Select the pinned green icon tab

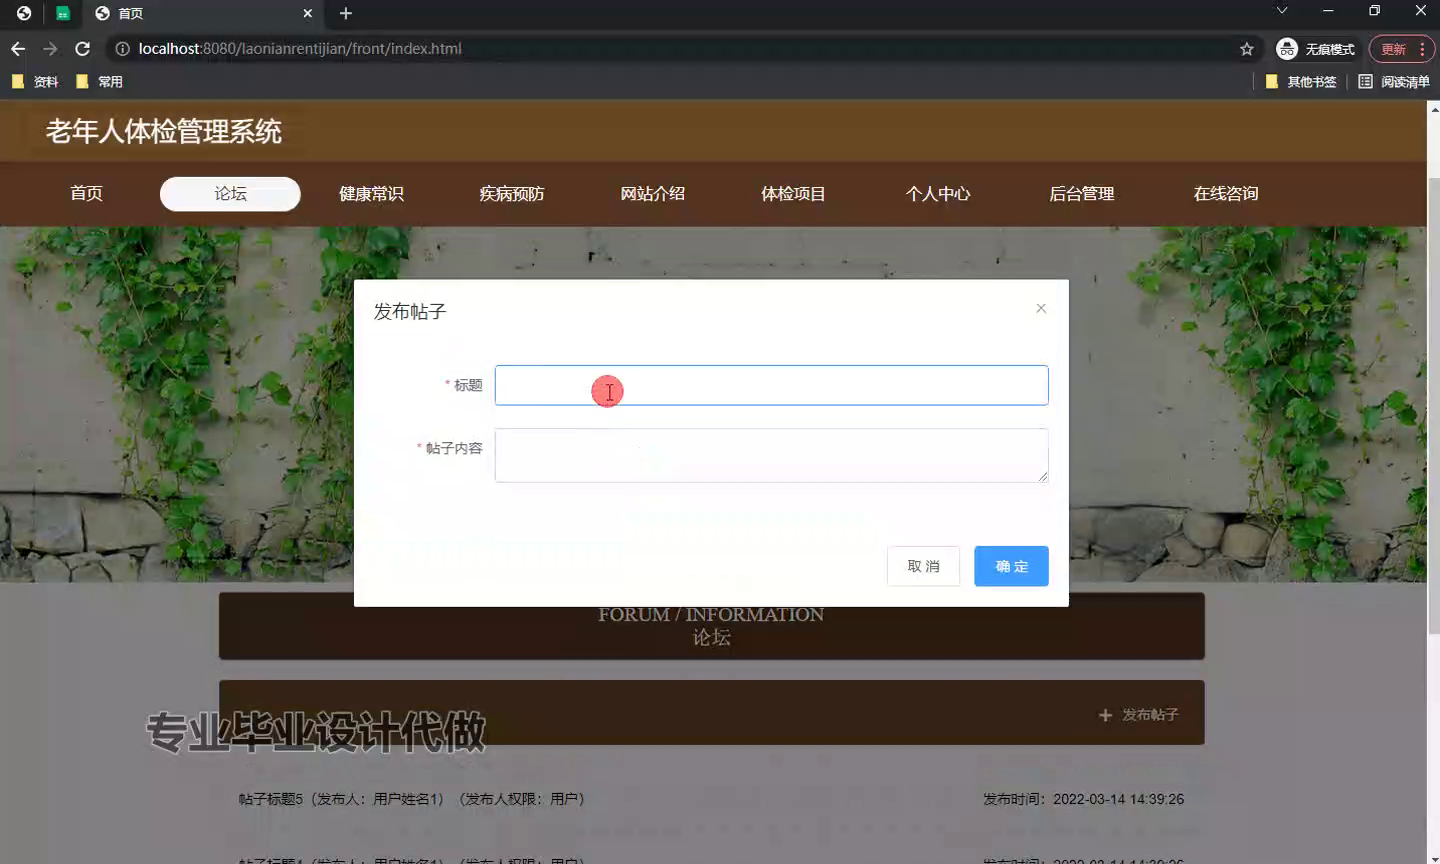pos(63,13)
